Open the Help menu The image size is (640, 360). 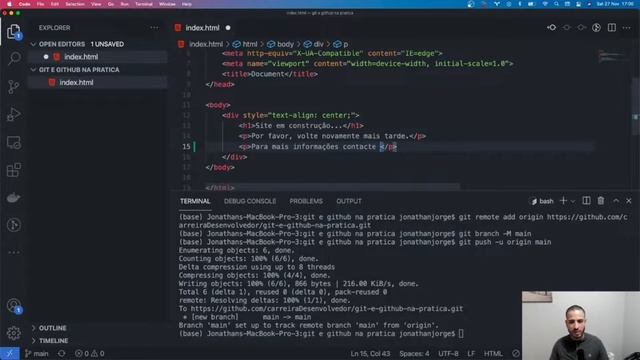[187, 4]
